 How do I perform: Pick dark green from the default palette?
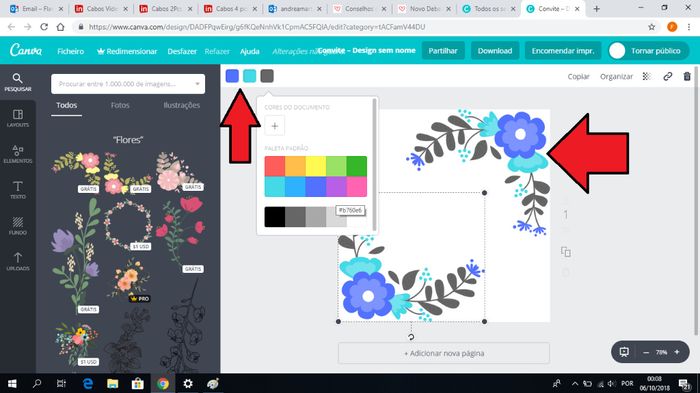[x=357, y=166]
